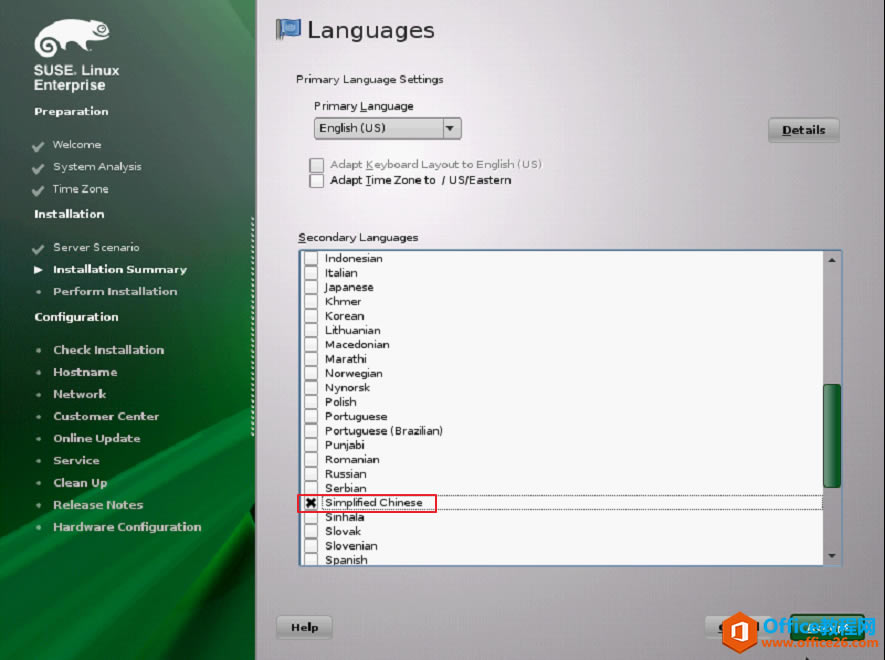Check the Japanese language checkbox
Image resolution: width=885 pixels, height=660 pixels.
tap(311, 287)
